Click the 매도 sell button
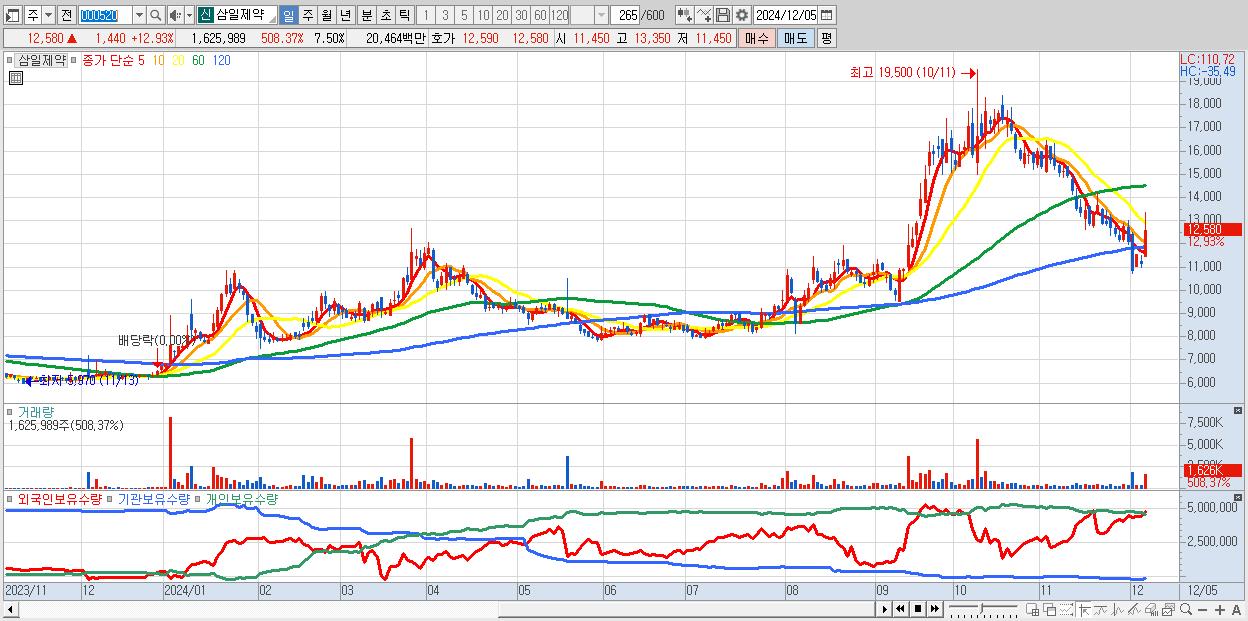Viewport: 1248px width, 621px height. [x=795, y=38]
